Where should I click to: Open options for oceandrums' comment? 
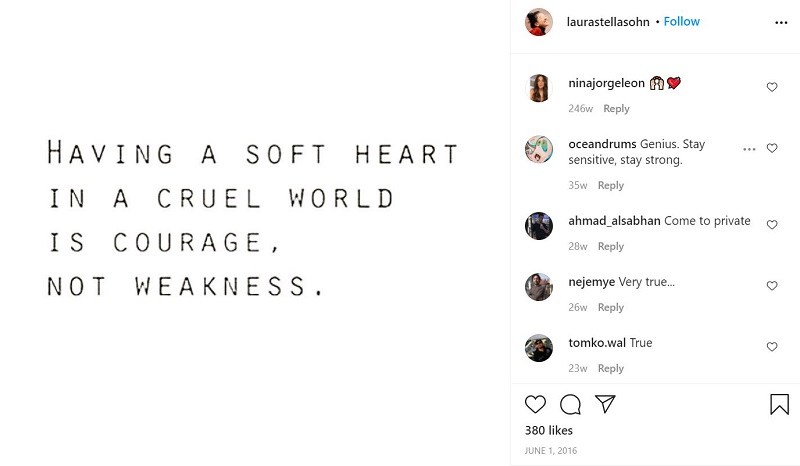coord(749,149)
